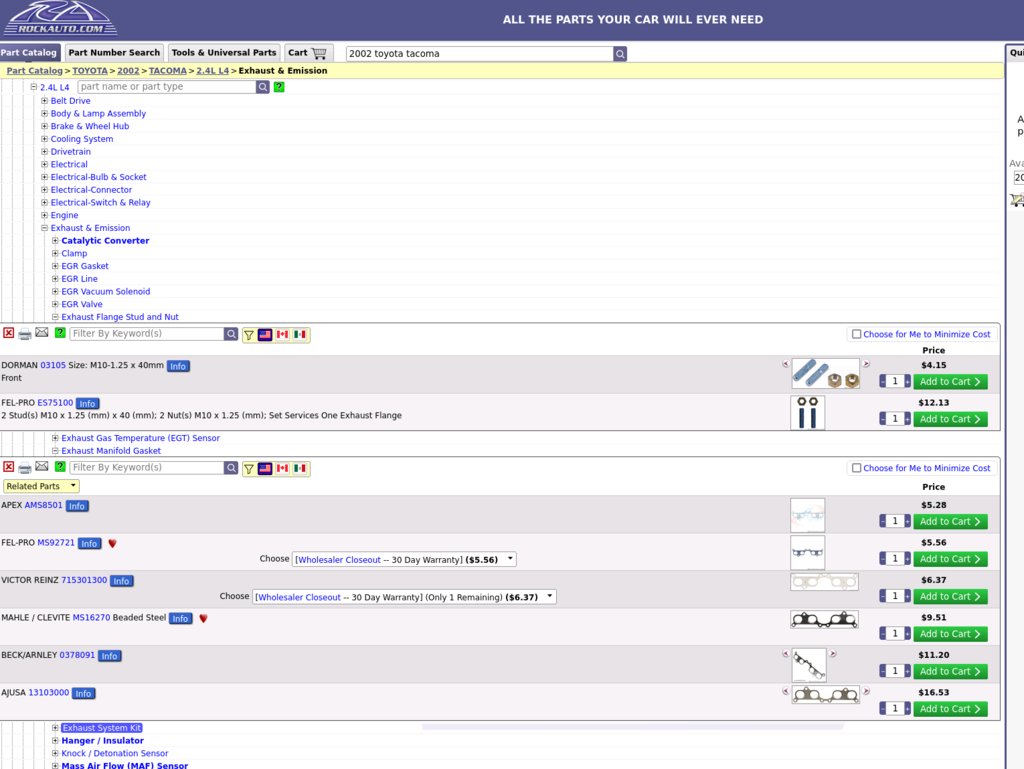Add DORMAN 03105 to cart
This screenshot has height=769, width=1024.
[950, 382]
